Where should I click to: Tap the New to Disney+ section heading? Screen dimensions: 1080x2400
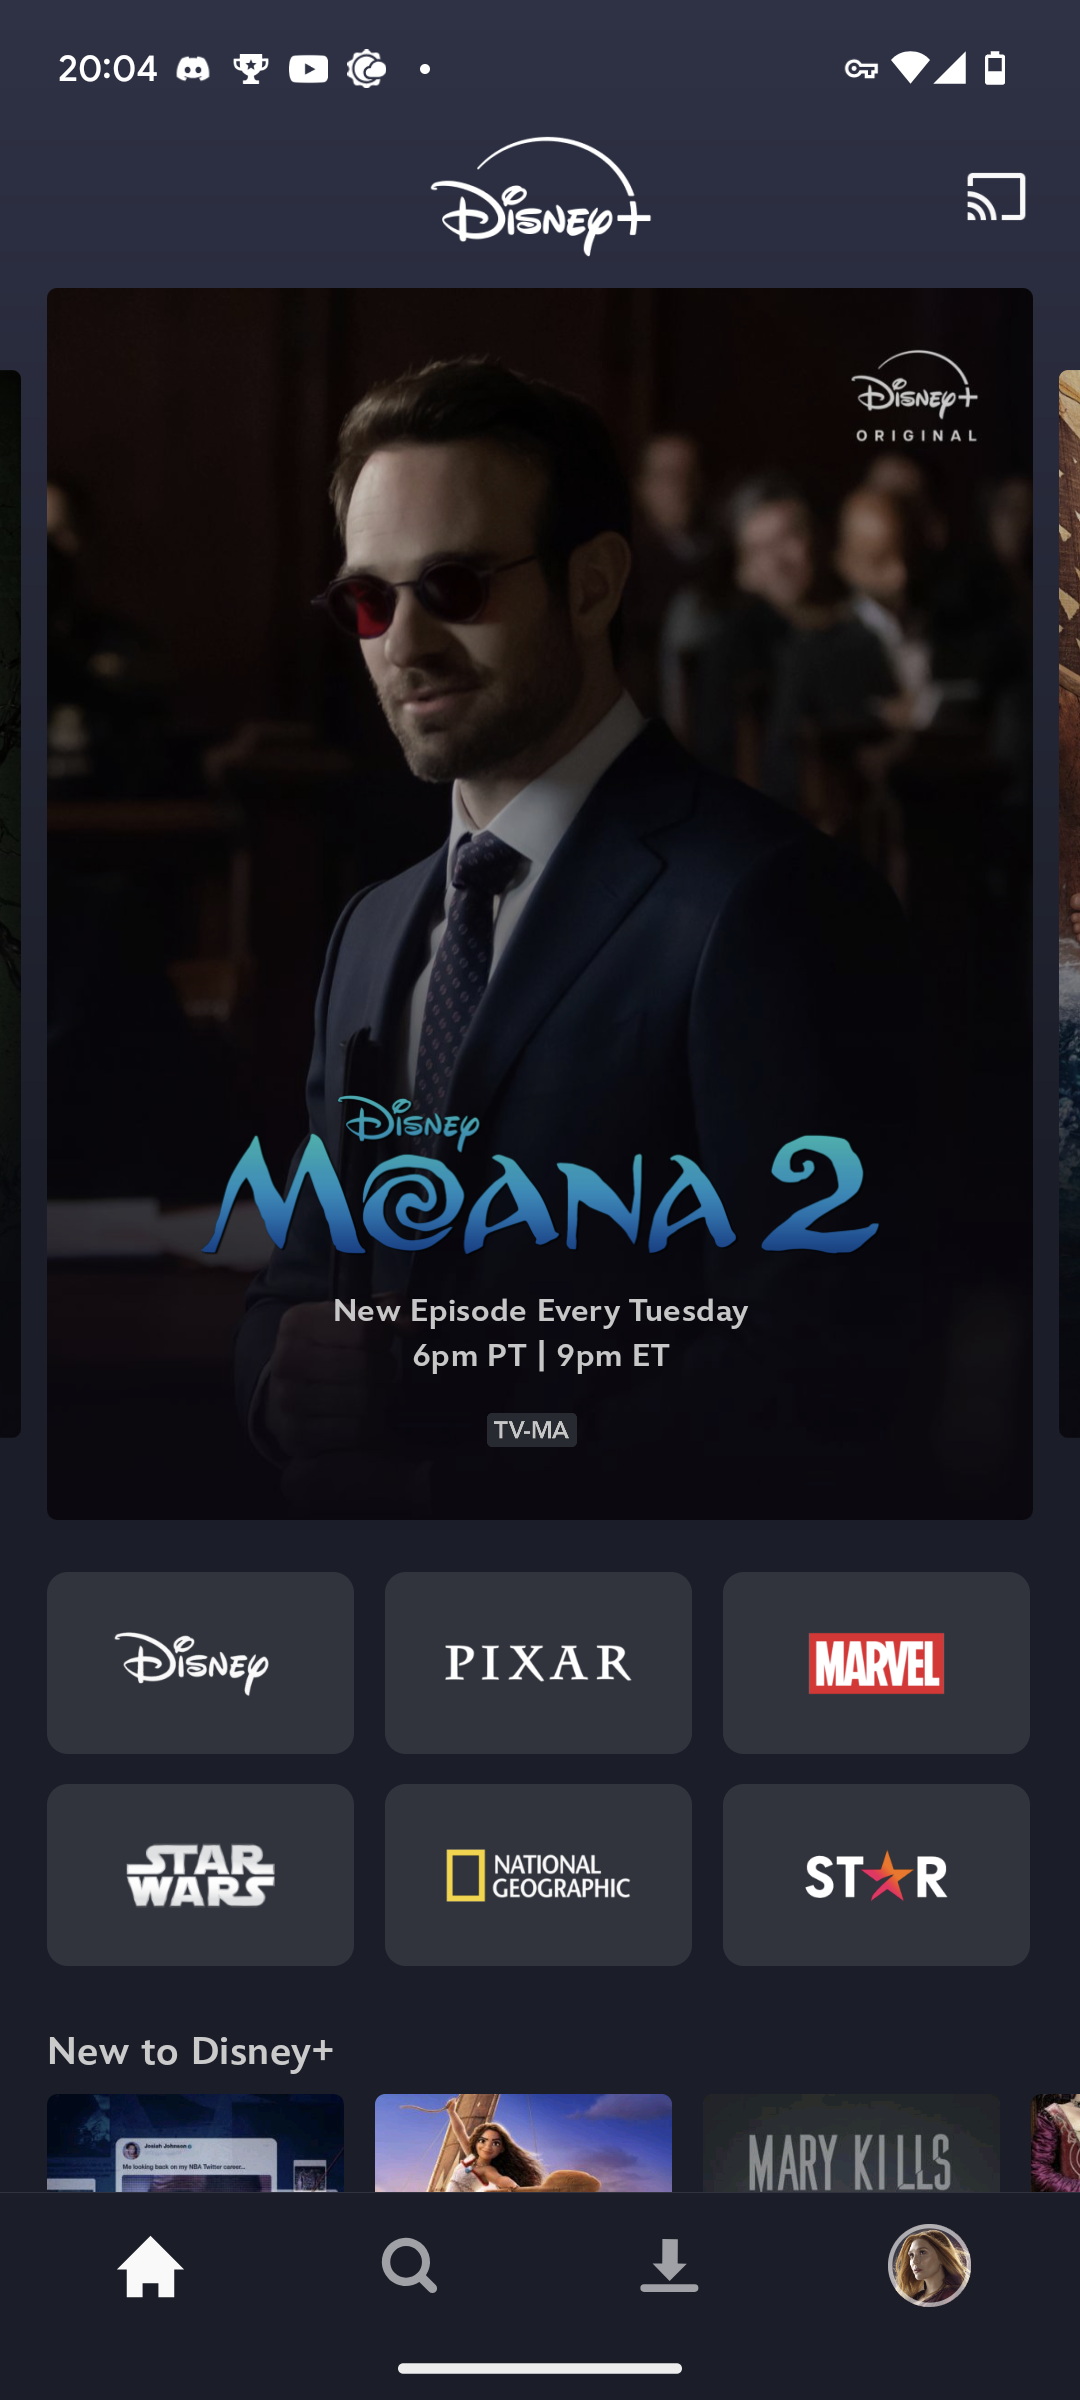tap(190, 2051)
